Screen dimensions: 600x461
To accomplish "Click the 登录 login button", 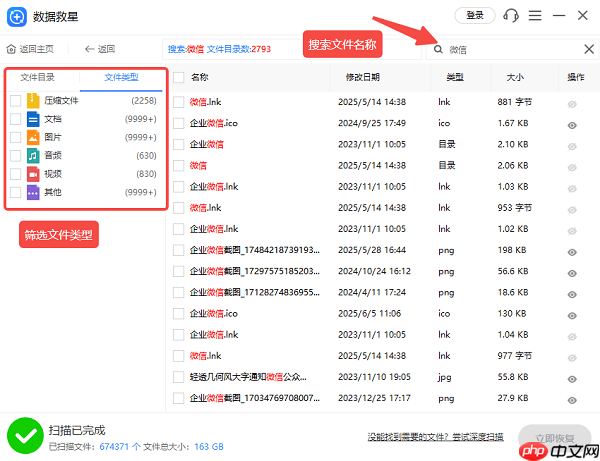I will [475, 16].
